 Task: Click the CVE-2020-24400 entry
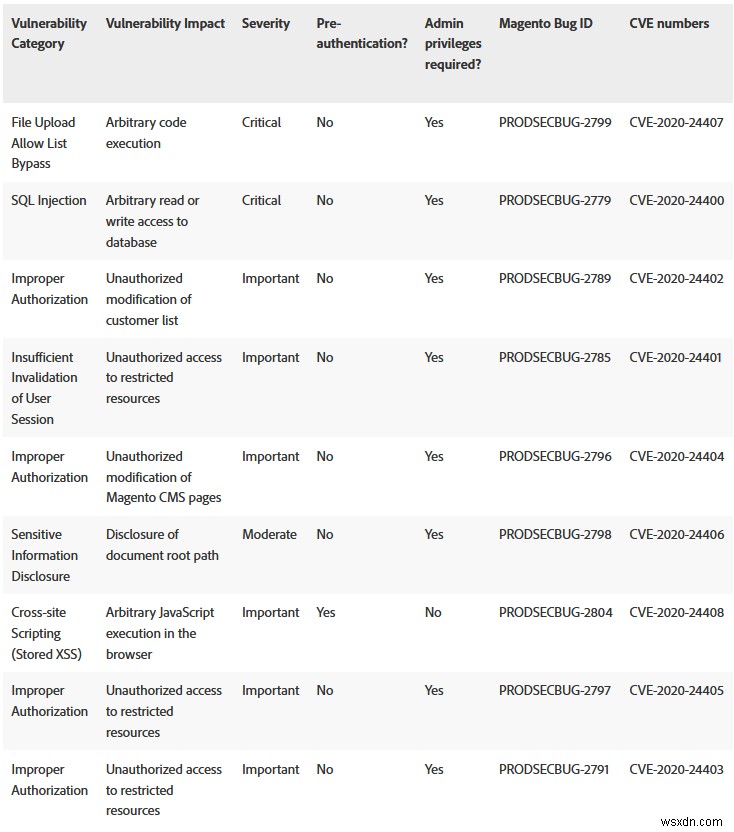[x=676, y=200]
